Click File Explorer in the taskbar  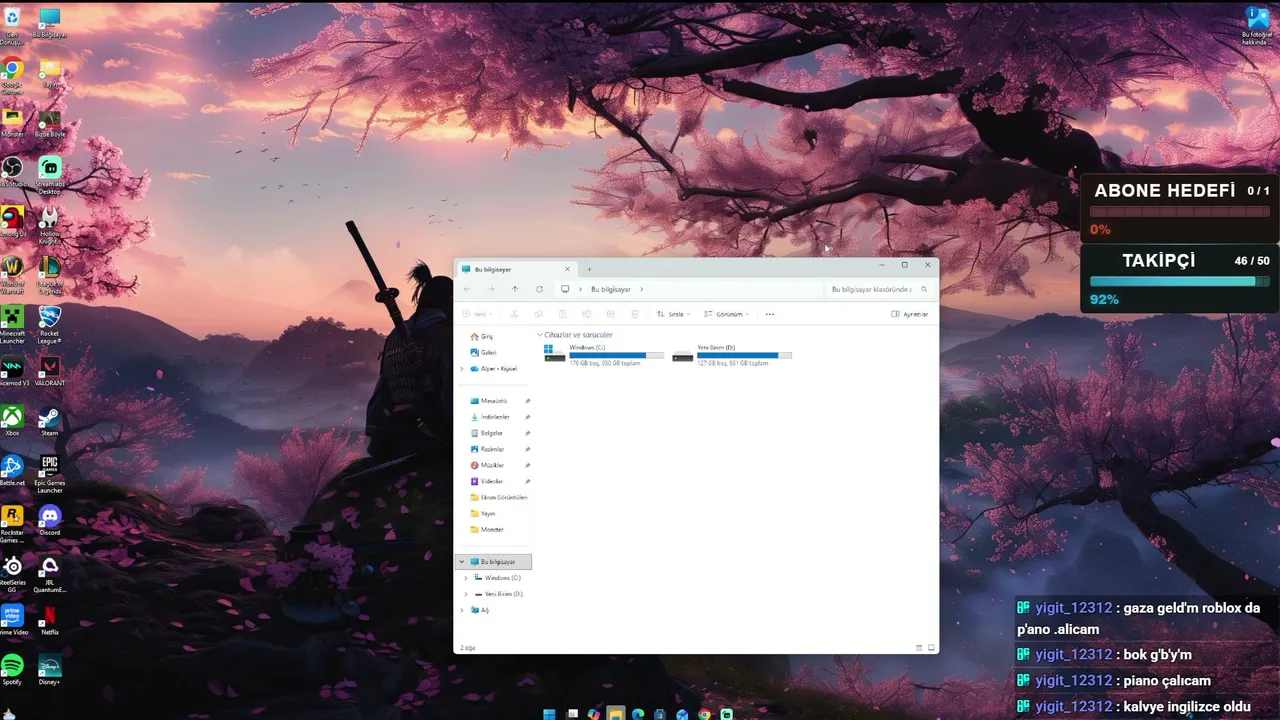pos(616,714)
